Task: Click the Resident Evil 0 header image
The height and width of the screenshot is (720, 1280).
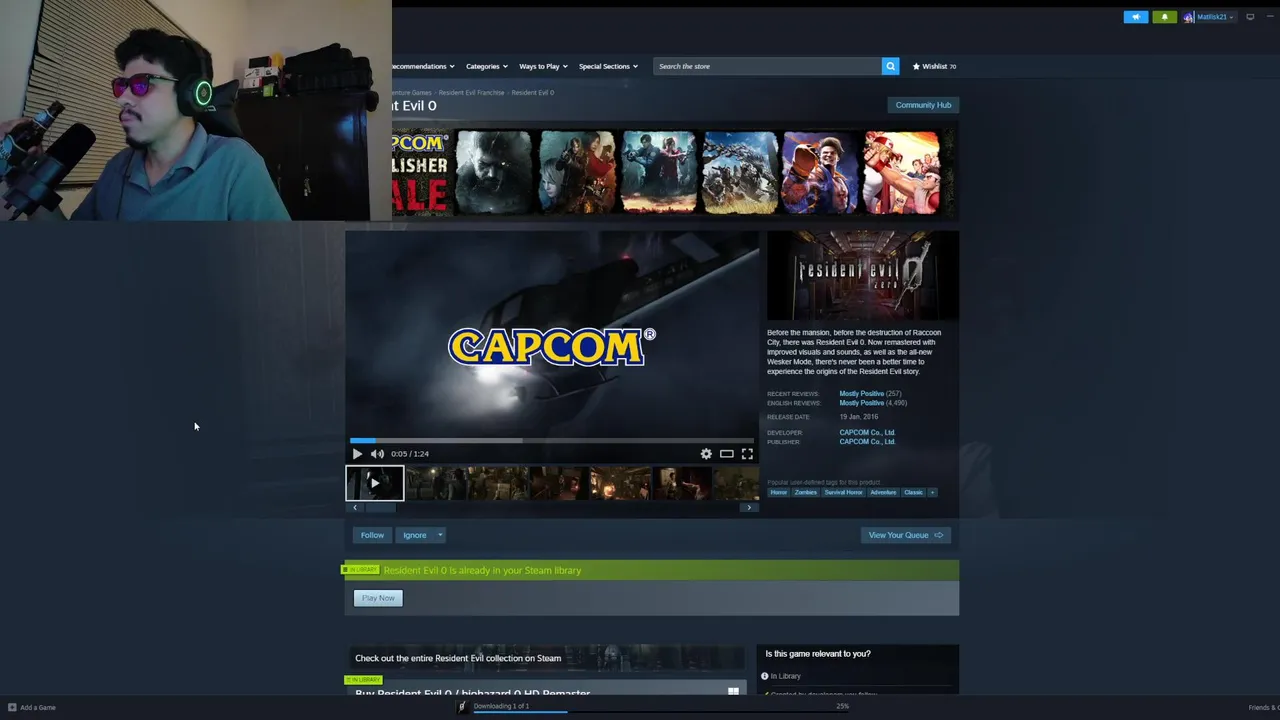Action: [863, 276]
